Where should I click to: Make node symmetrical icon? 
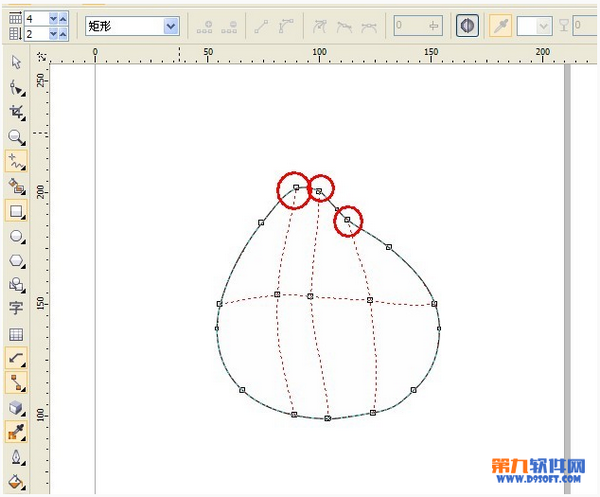369,27
